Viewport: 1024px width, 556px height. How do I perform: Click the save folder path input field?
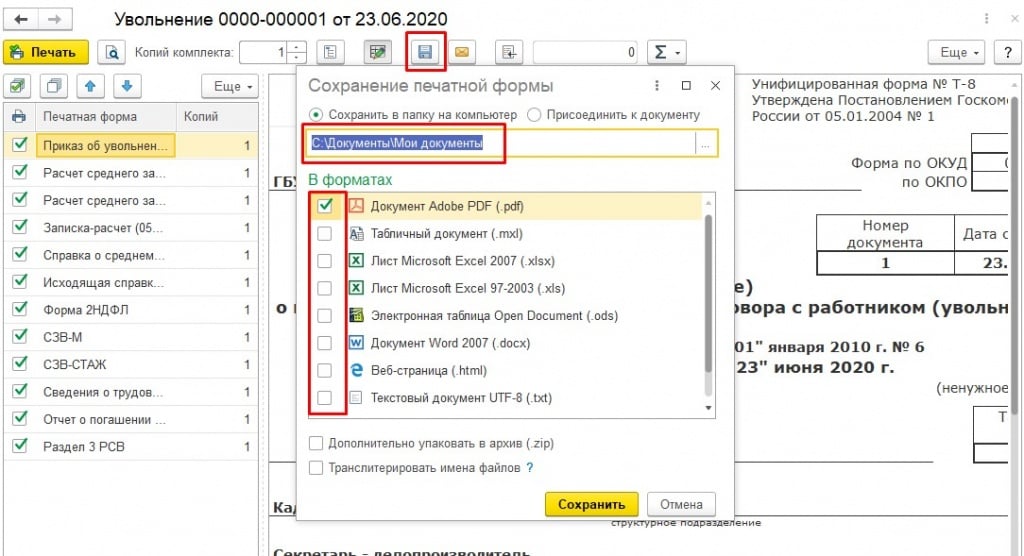click(x=500, y=144)
